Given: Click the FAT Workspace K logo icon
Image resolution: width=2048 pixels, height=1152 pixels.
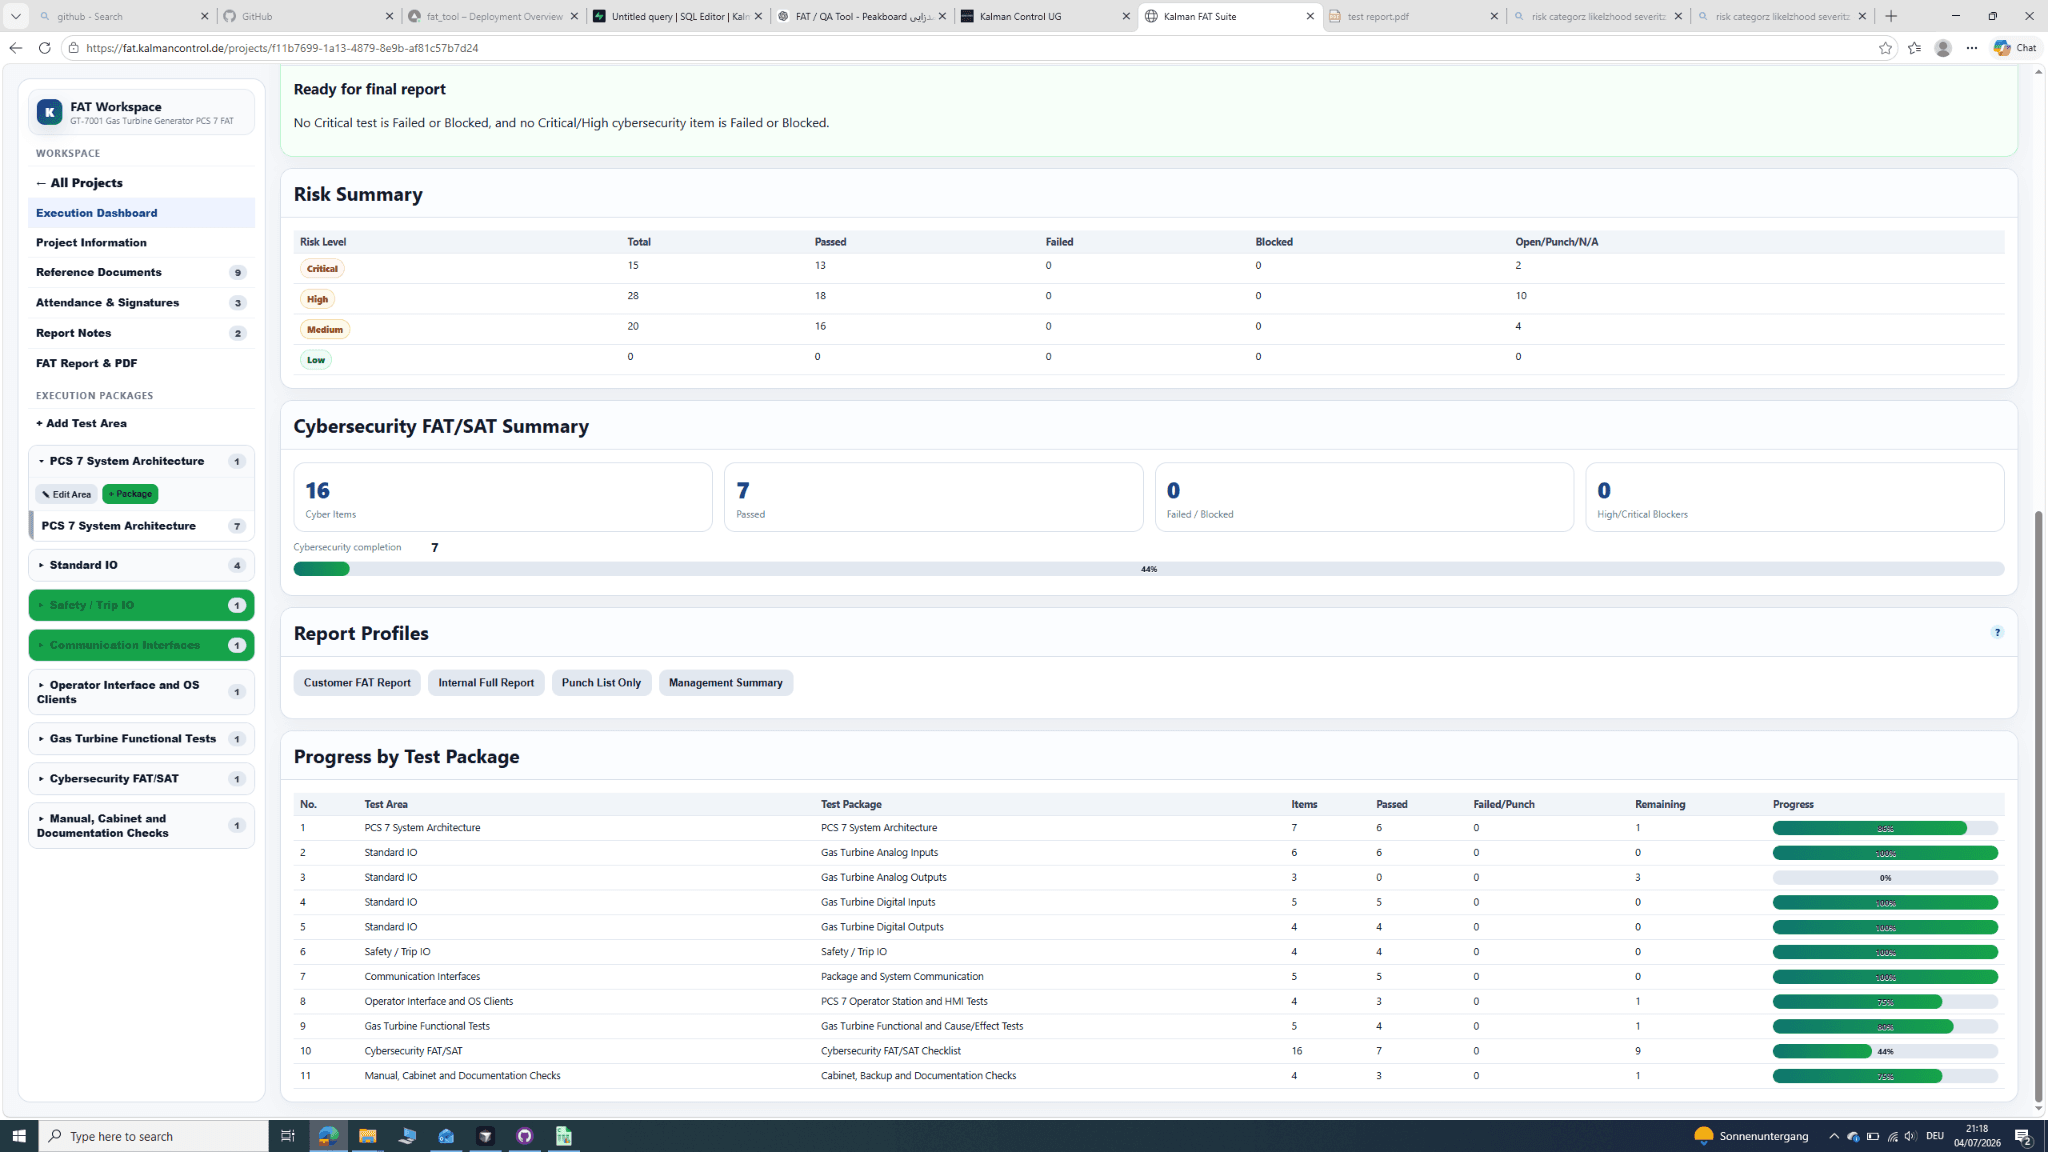Looking at the screenshot, I should click(x=49, y=112).
